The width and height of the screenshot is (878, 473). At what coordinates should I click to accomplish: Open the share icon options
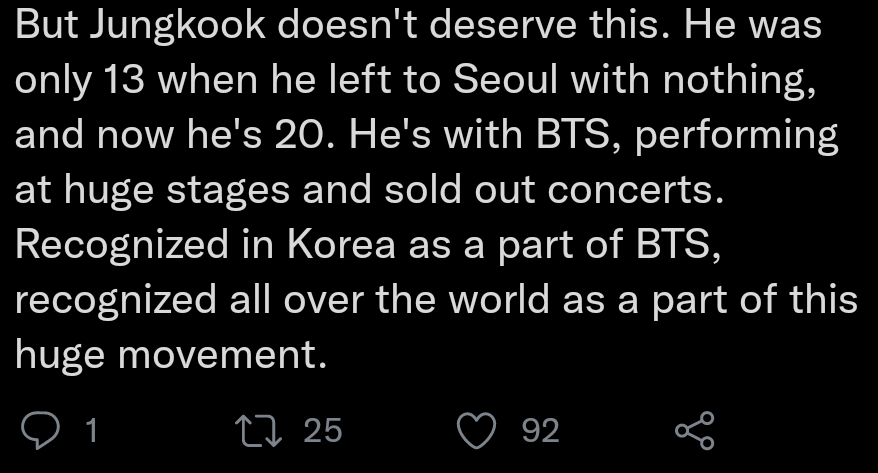click(x=694, y=431)
